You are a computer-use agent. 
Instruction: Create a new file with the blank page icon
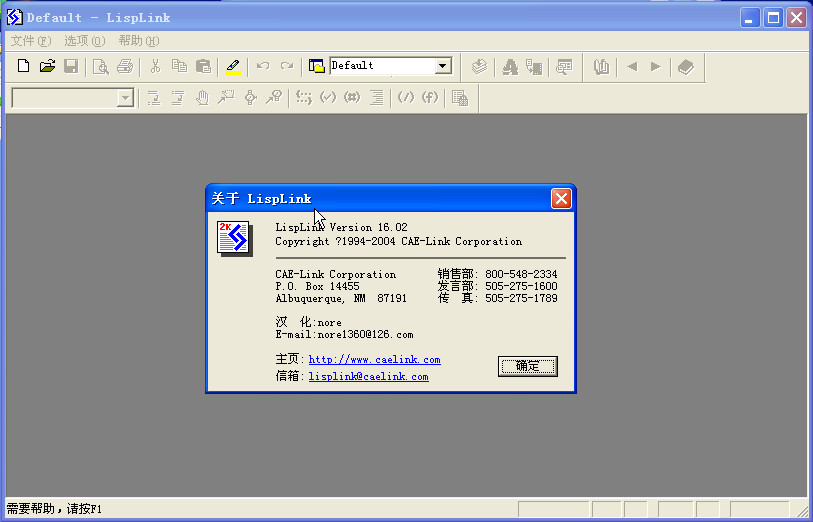pyautogui.click(x=23, y=66)
